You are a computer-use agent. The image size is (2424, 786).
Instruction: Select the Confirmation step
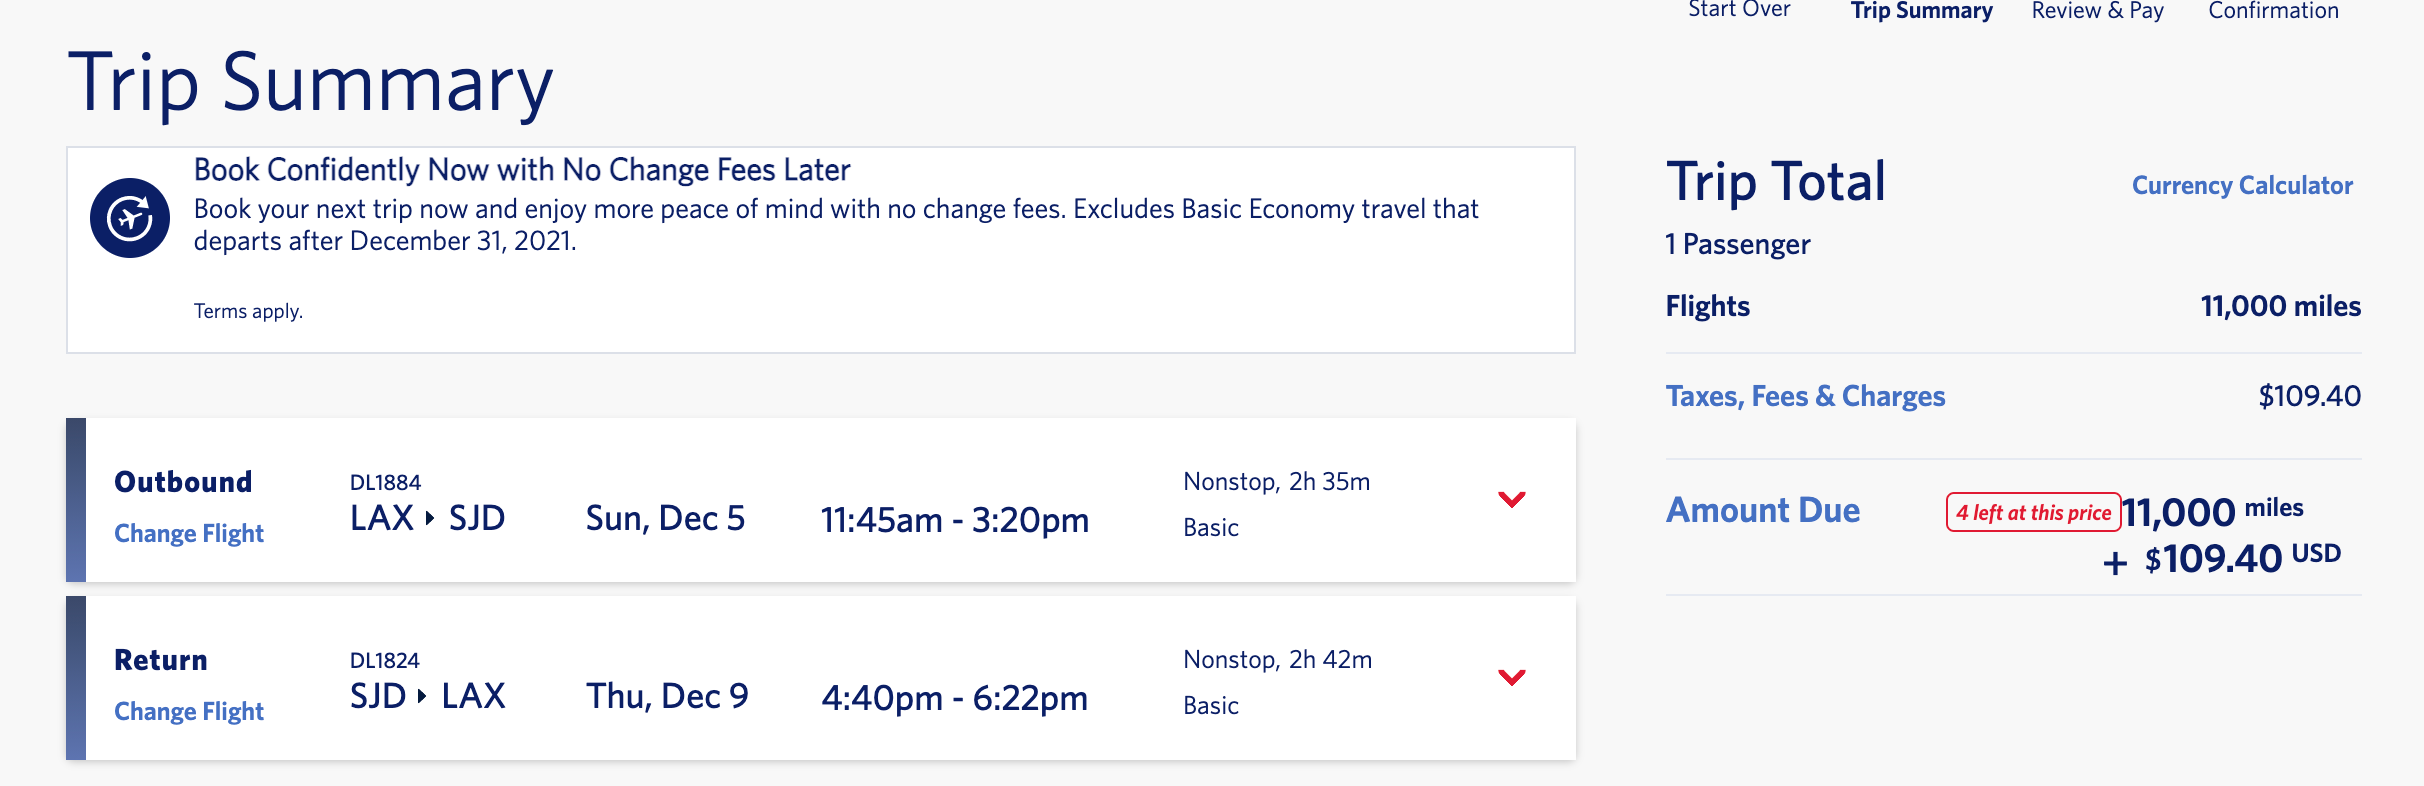click(2273, 10)
